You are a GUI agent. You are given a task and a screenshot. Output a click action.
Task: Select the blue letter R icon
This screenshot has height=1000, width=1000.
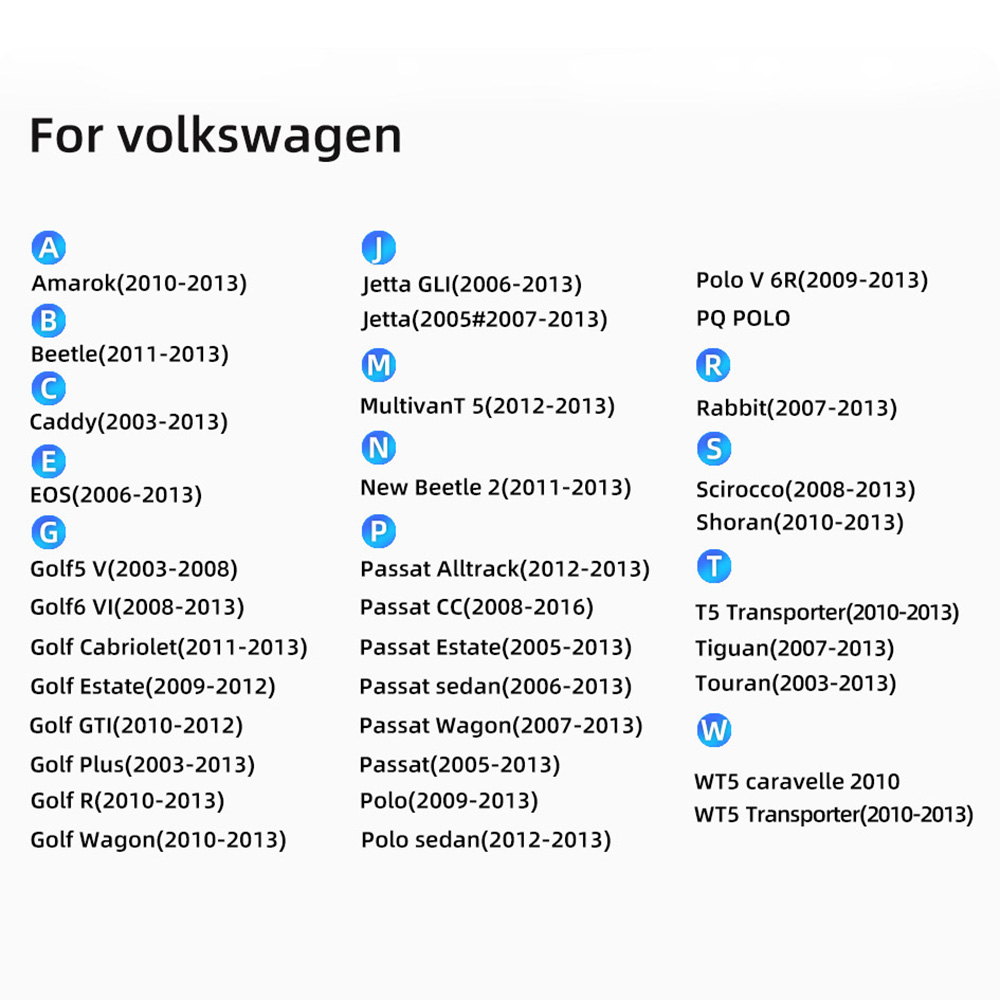tap(713, 365)
